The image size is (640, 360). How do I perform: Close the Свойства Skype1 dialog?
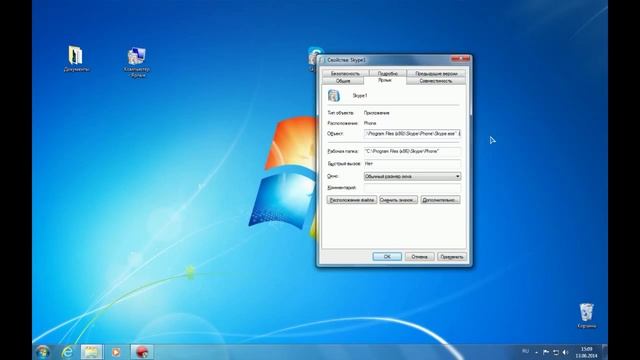click(x=460, y=59)
